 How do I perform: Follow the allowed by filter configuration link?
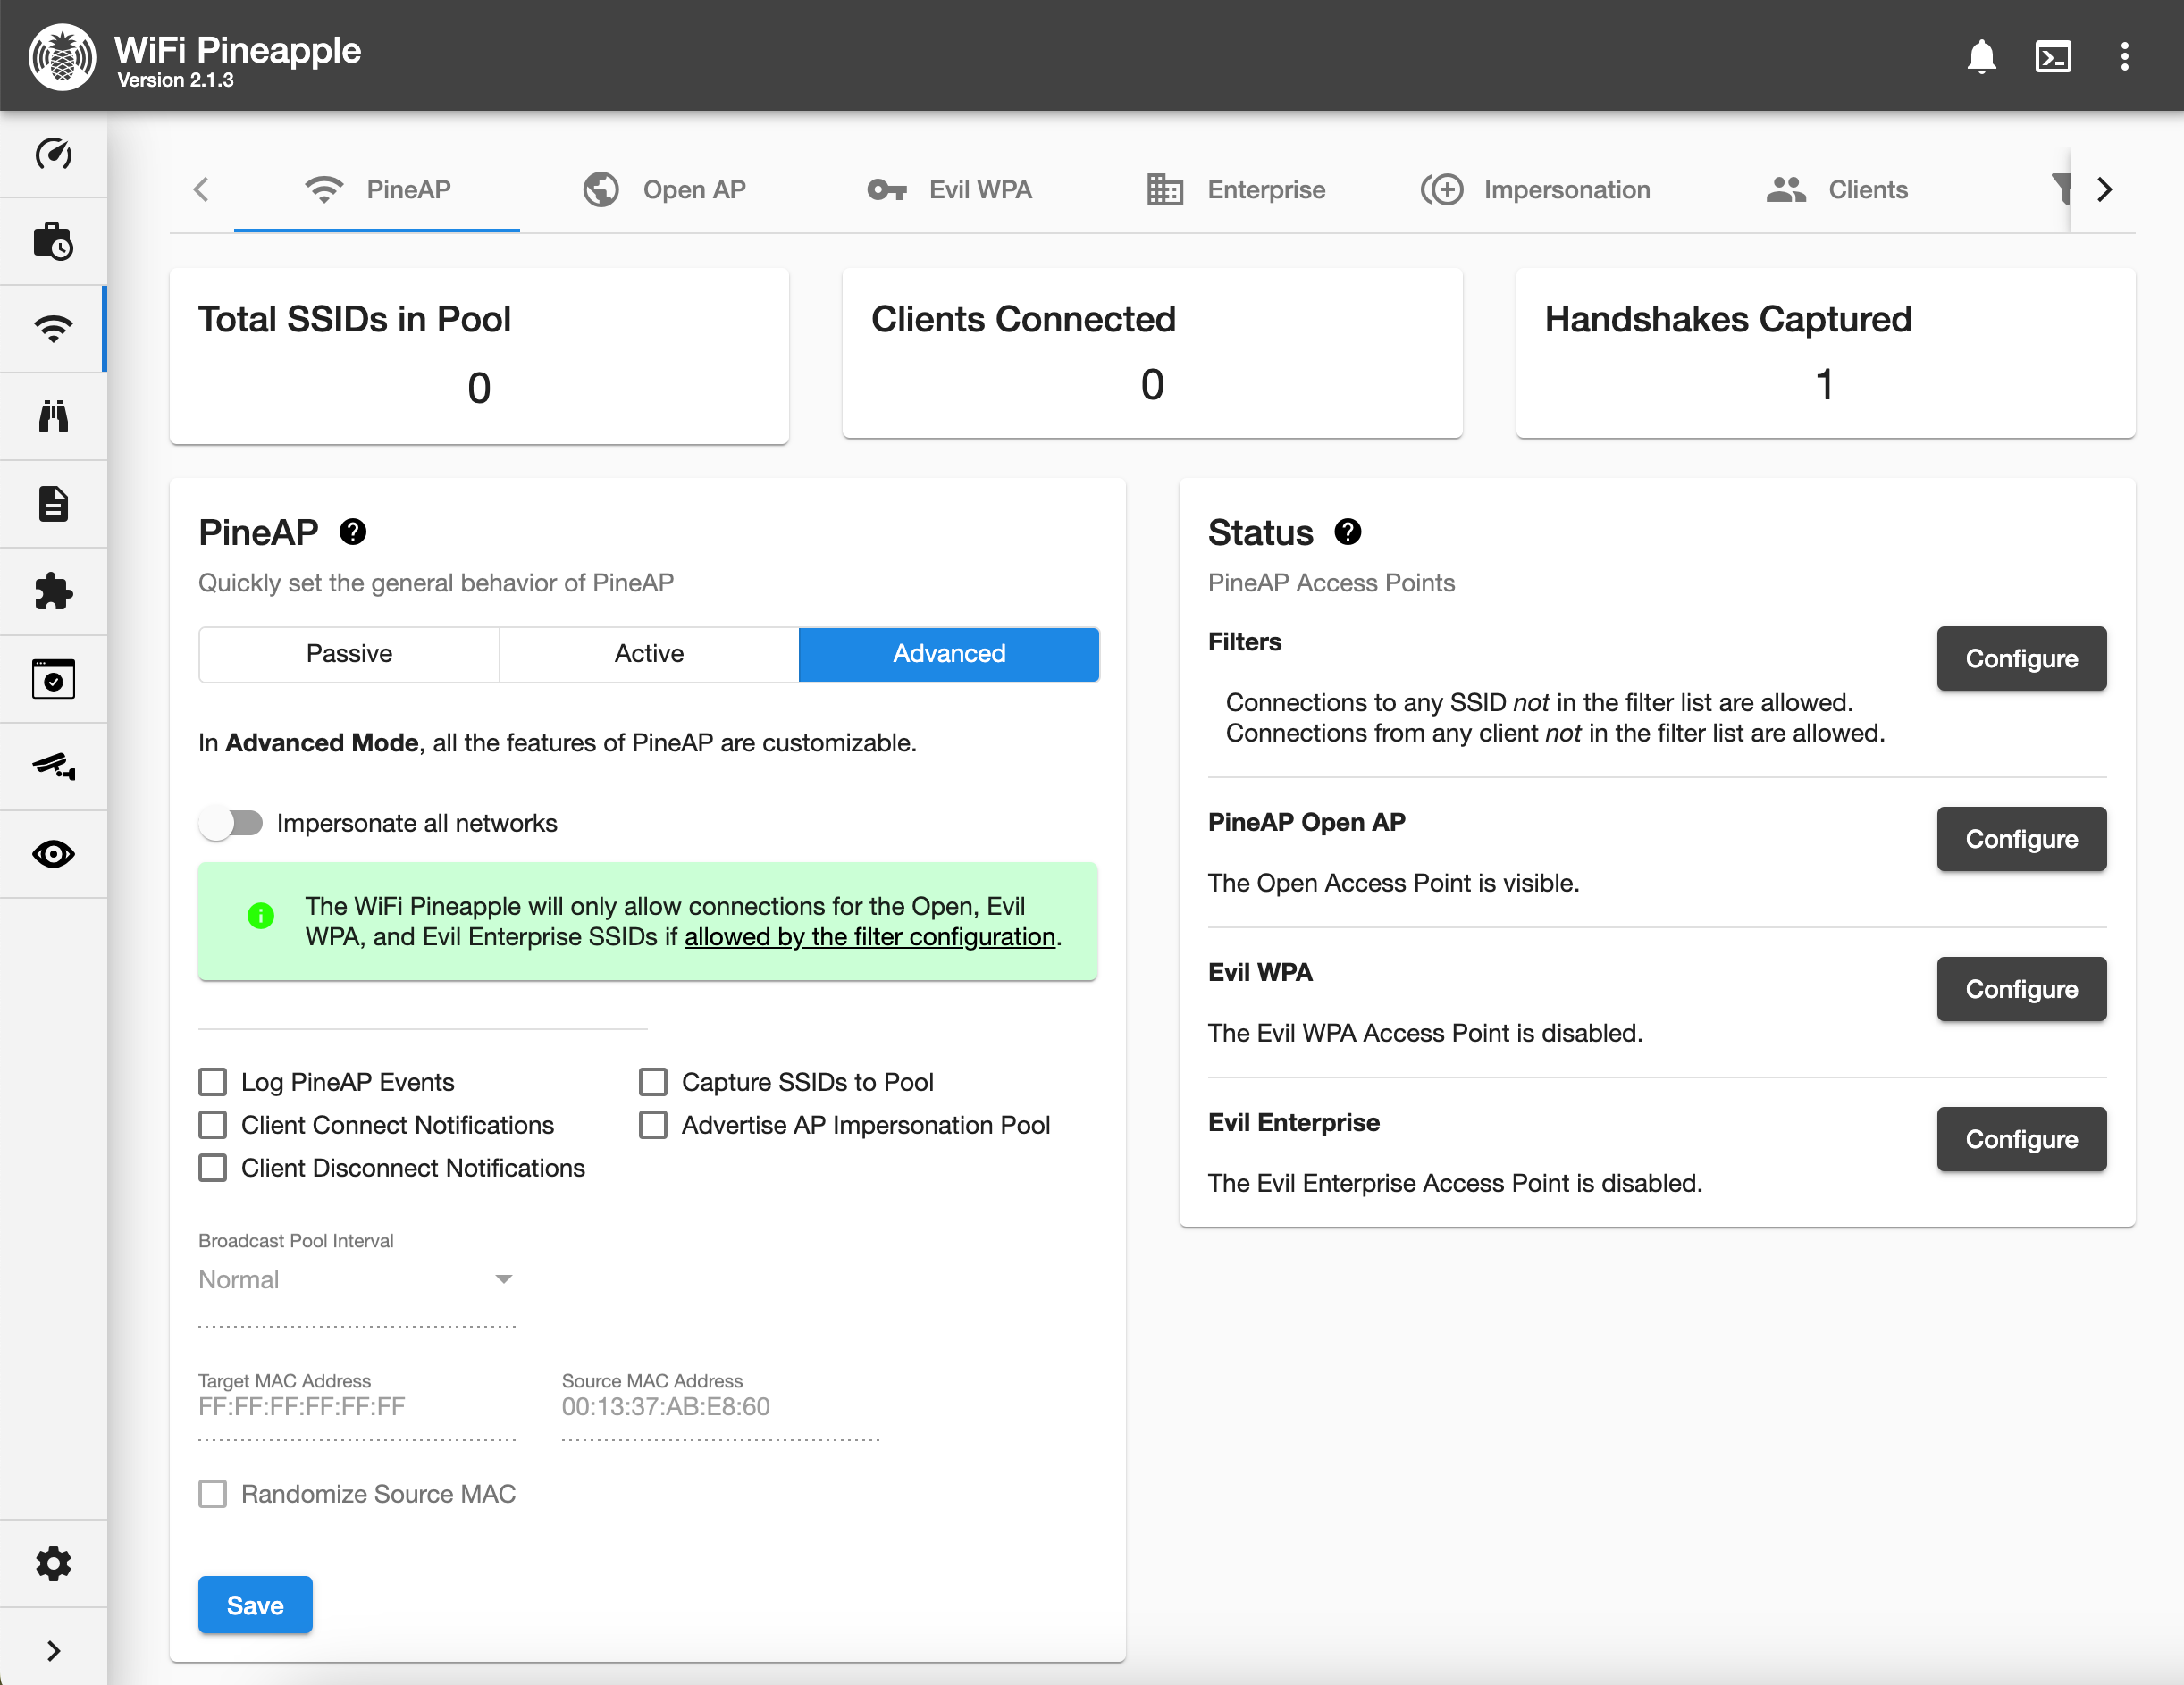tap(869, 937)
